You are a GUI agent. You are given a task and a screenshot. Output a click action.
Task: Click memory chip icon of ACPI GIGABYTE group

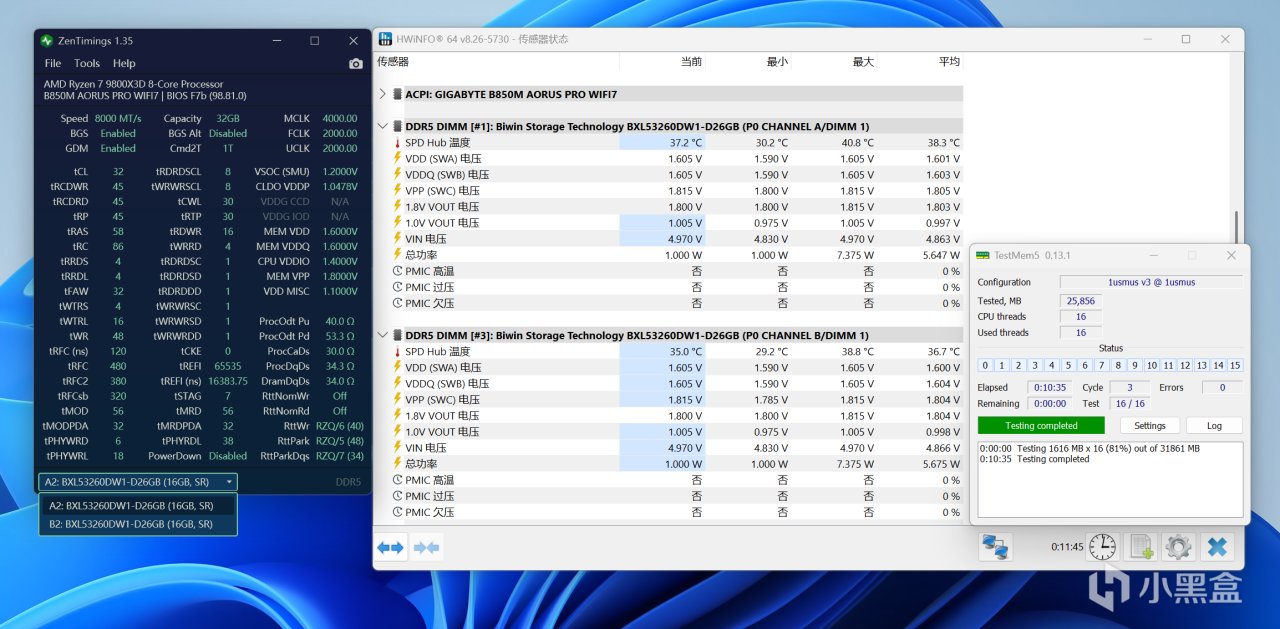point(397,95)
